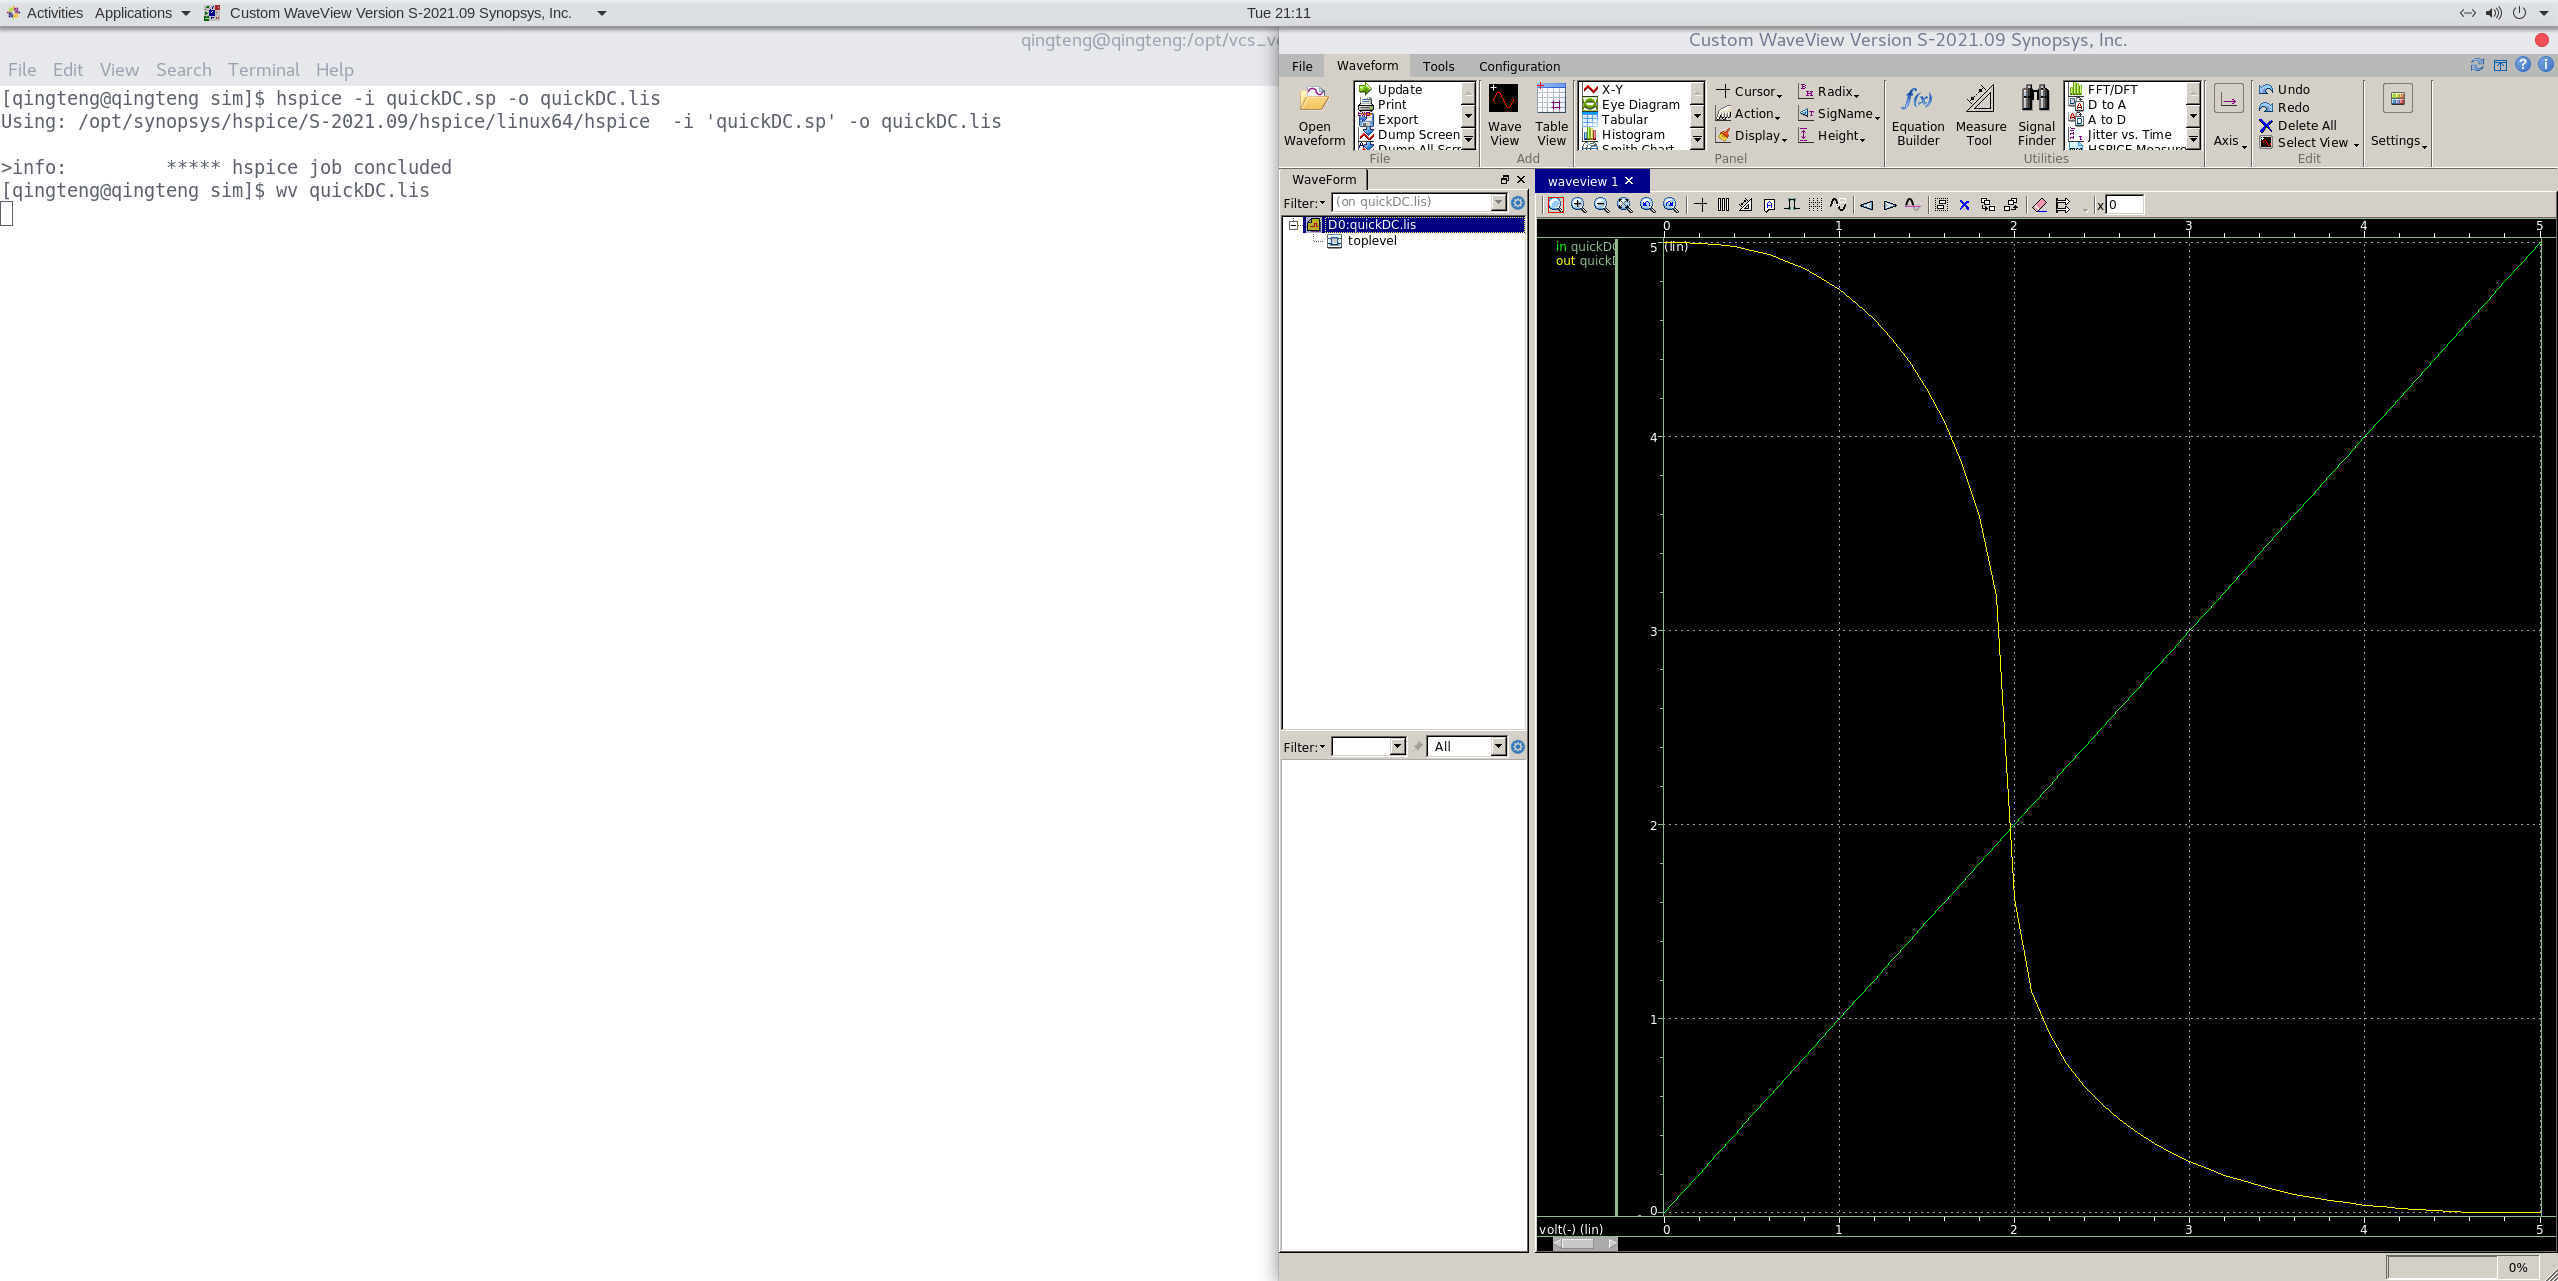Image resolution: width=2558 pixels, height=1281 pixels.
Task: Click the x value input field
Action: click(x=2124, y=205)
